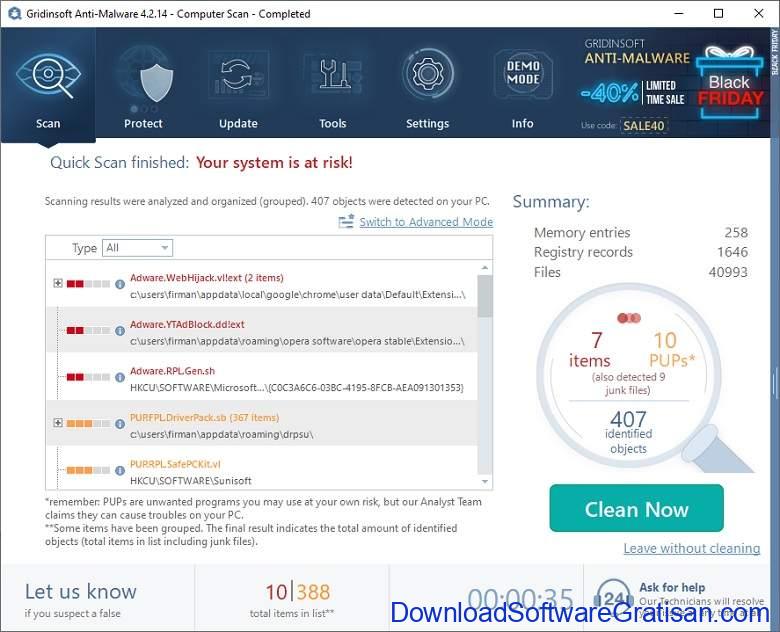Click info icon for Adware.RPL.Gen.sh
The width and height of the screenshot is (780, 632).
pyautogui.click(x=120, y=377)
